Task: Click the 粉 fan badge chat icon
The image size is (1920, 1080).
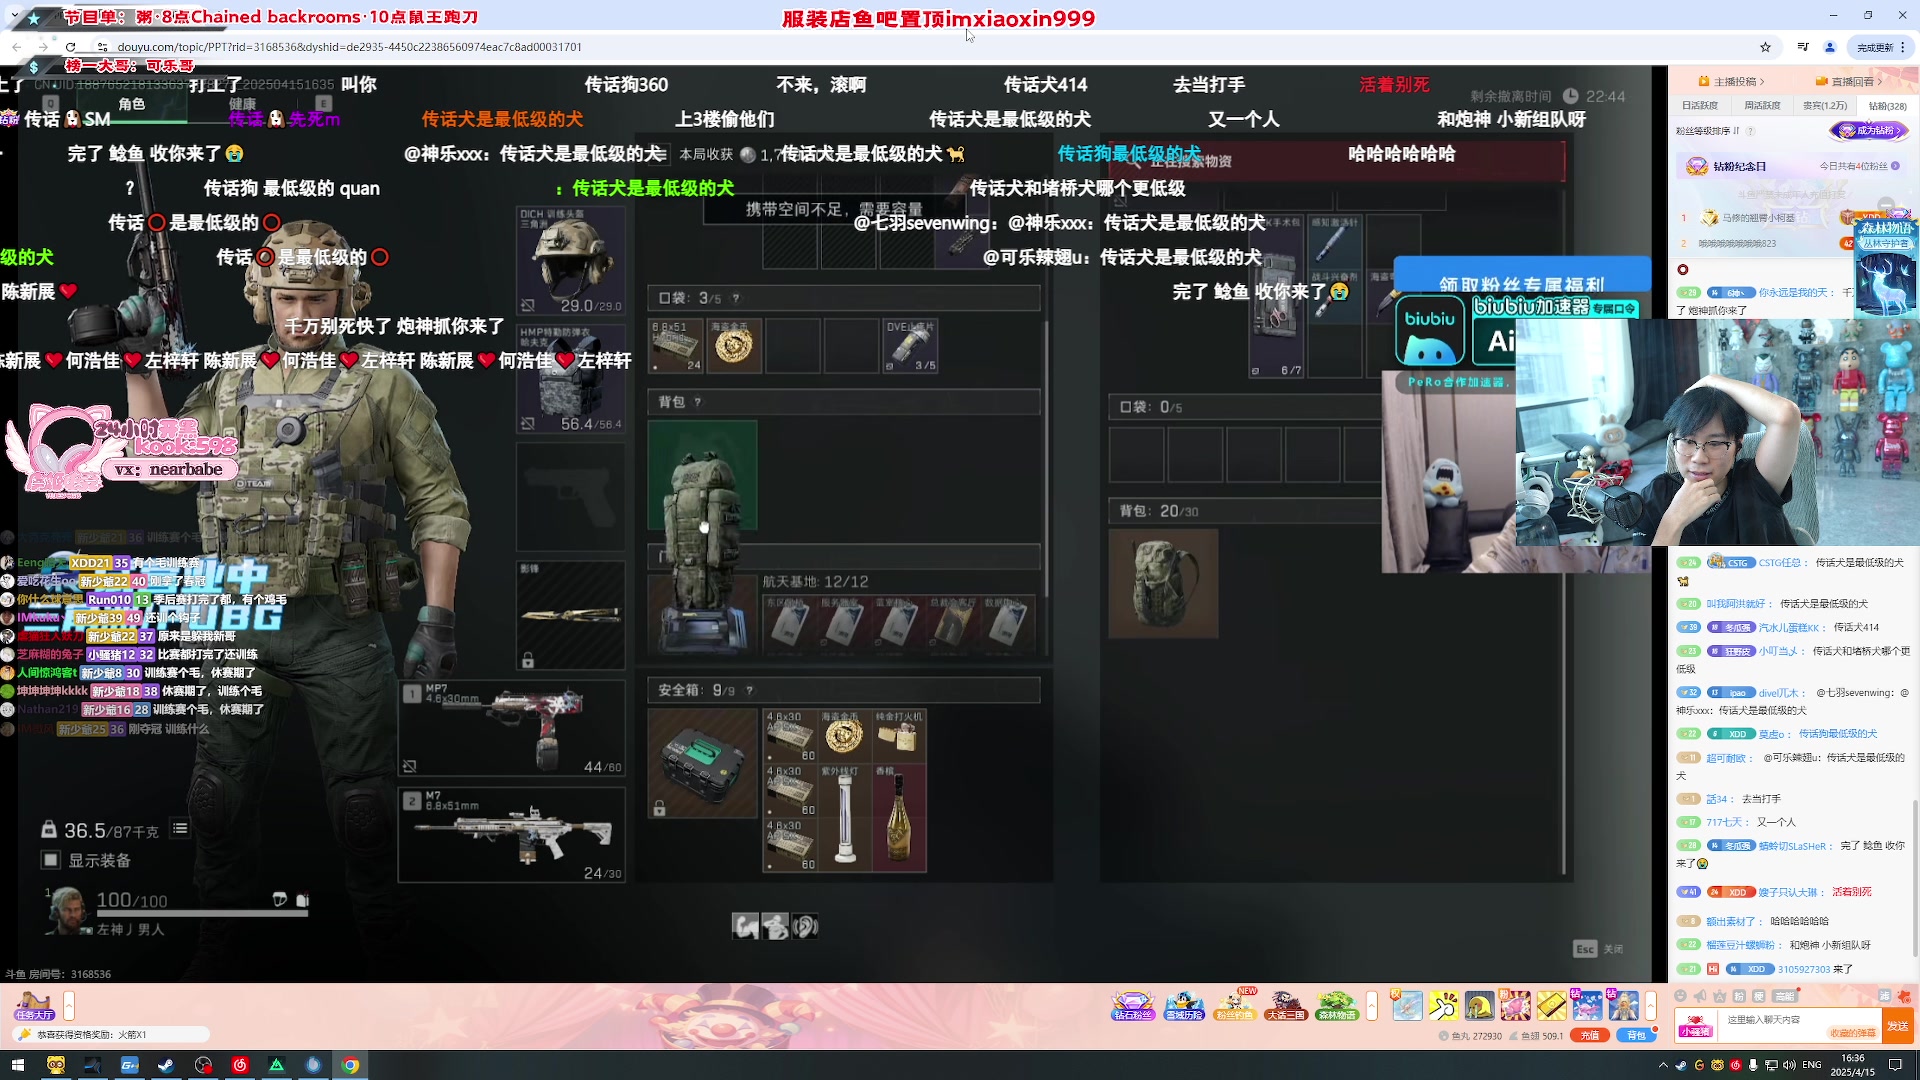Action: tap(1739, 996)
